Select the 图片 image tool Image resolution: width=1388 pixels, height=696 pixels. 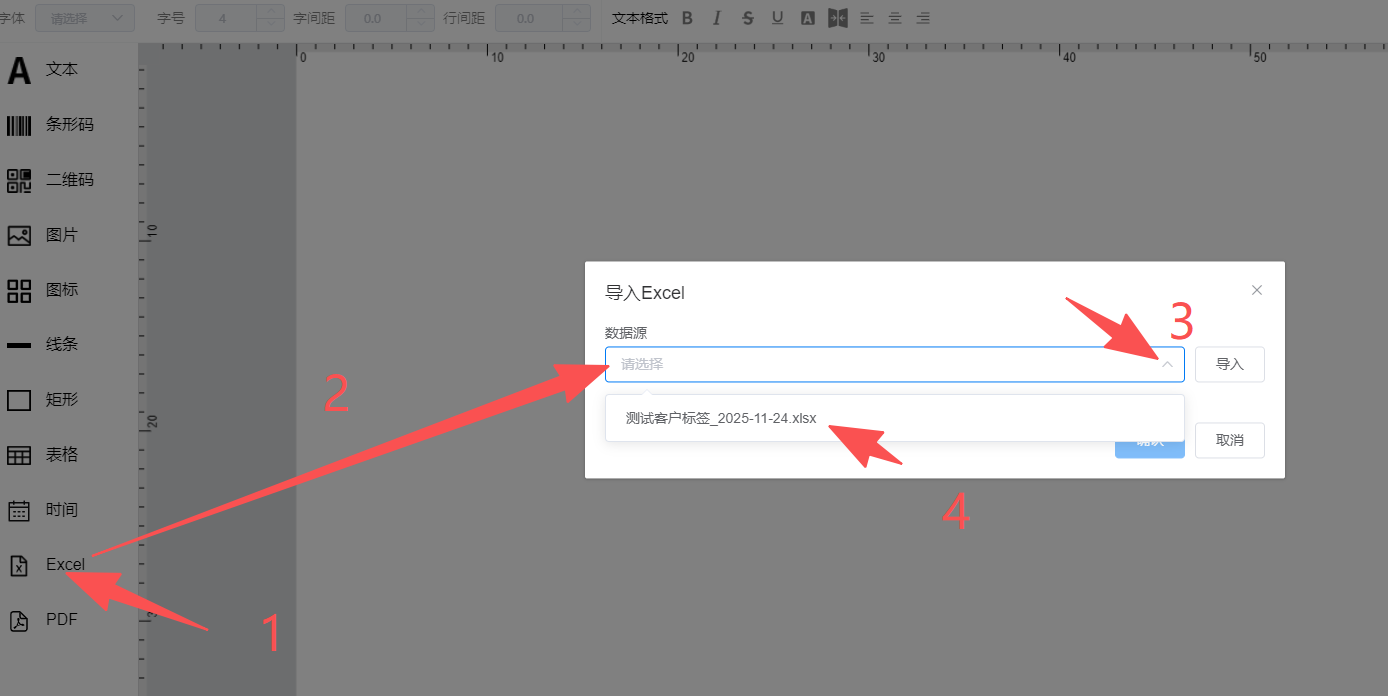(45, 235)
